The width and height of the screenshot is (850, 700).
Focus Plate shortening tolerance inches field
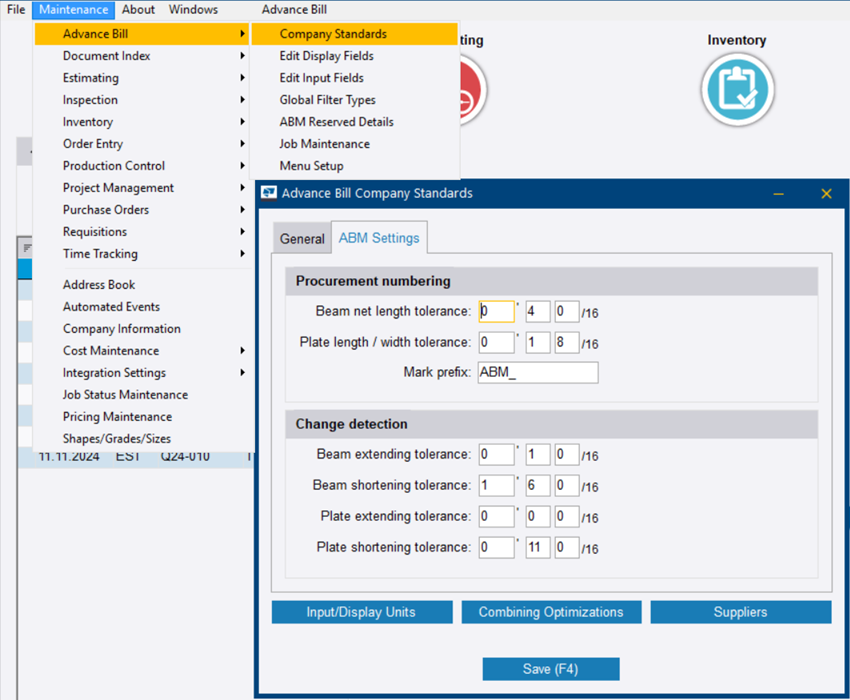[x=538, y=547]
